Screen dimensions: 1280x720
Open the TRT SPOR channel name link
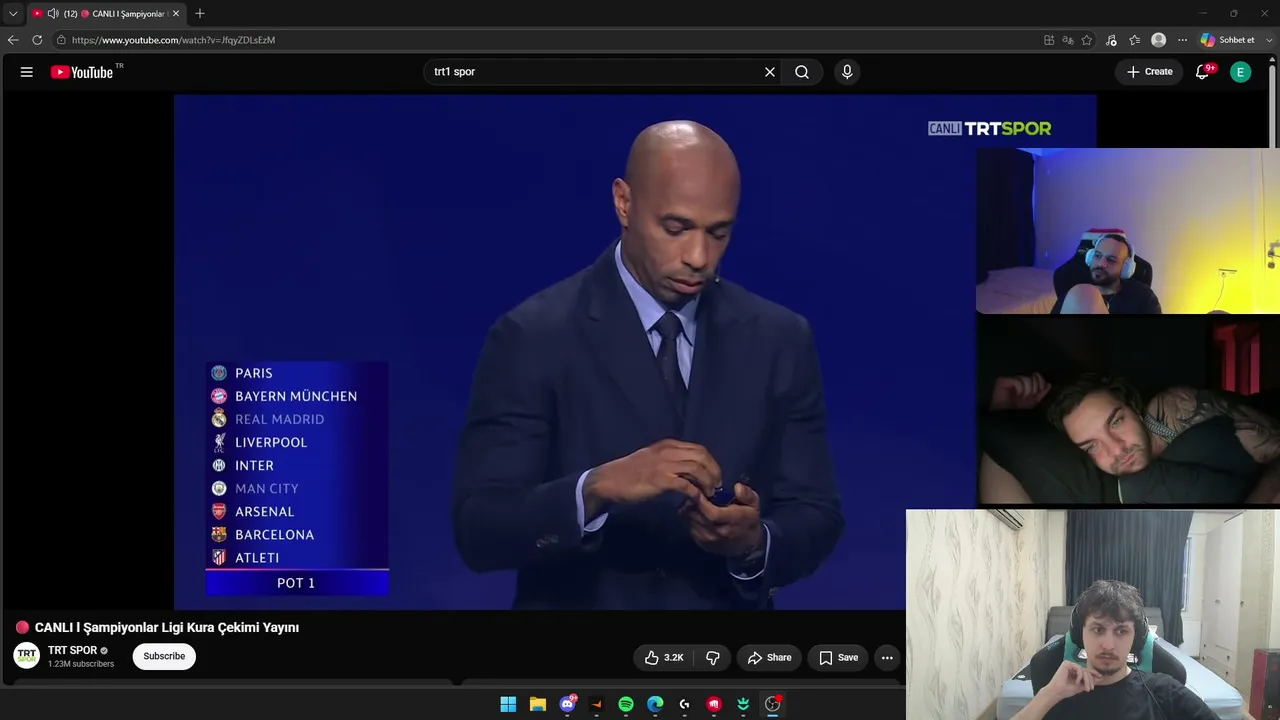(73, 650)
